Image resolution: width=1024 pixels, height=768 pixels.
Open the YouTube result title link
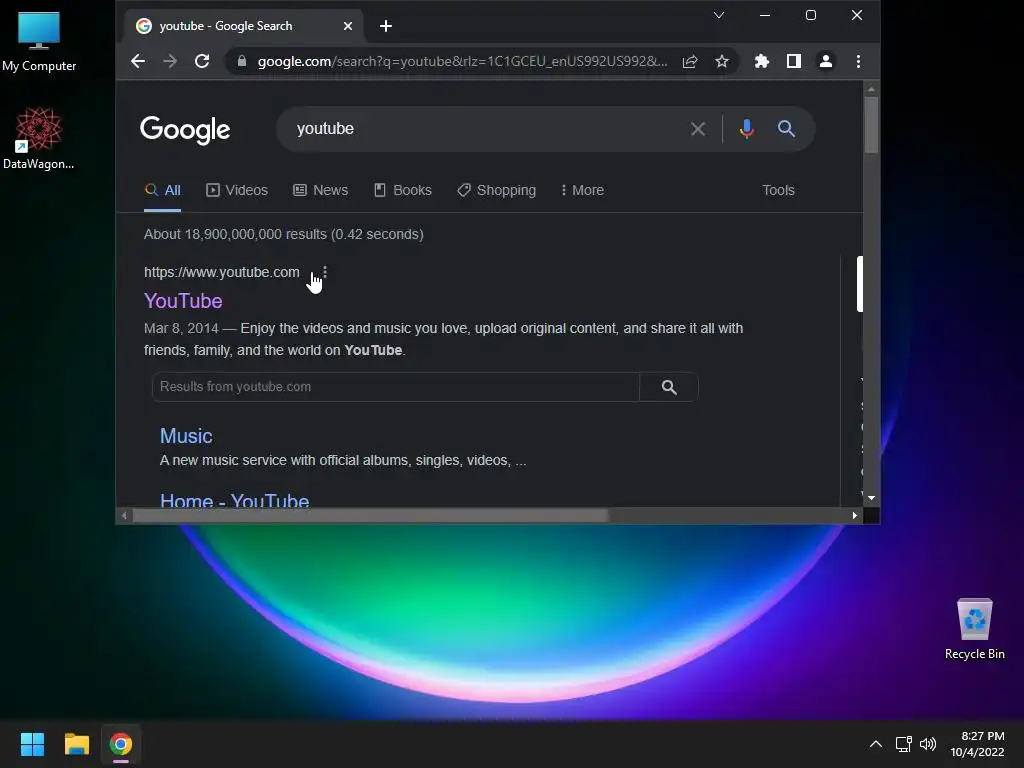pyautogui.click(x=184, y=301)
